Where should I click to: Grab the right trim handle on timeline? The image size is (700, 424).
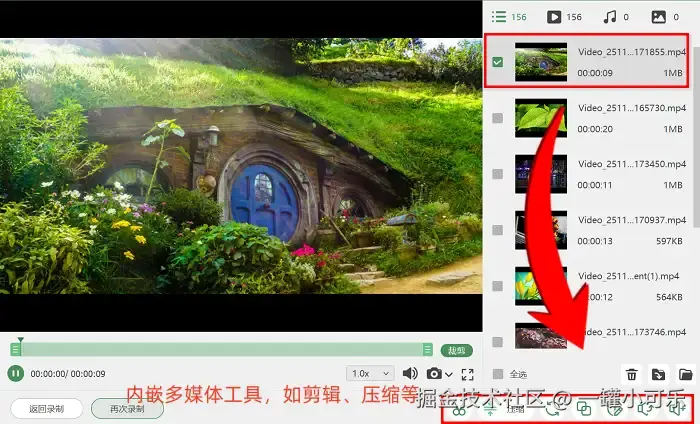click(428, 349)
